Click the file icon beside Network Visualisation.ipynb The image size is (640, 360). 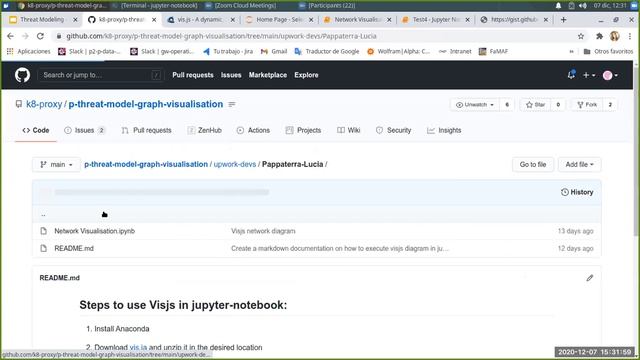44,231
